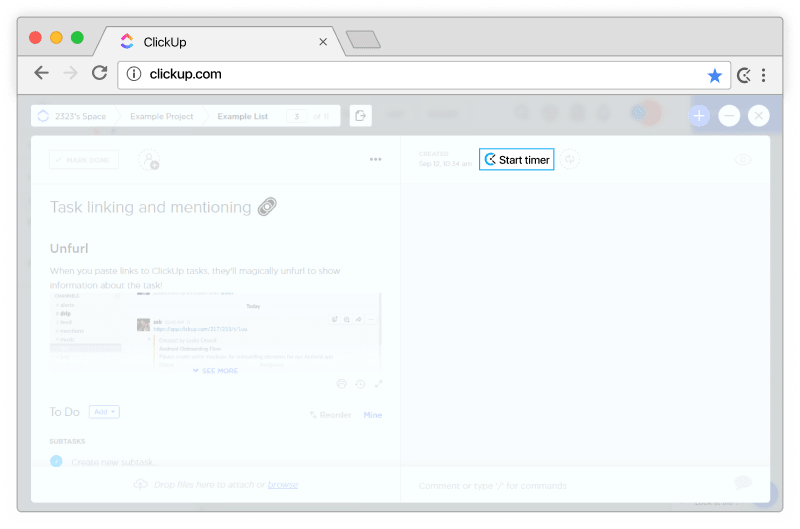Screen dimensions: 800x529
Task: Open the To Do Add dropdown
Action: pyautogui.click(x=104, y=412)
